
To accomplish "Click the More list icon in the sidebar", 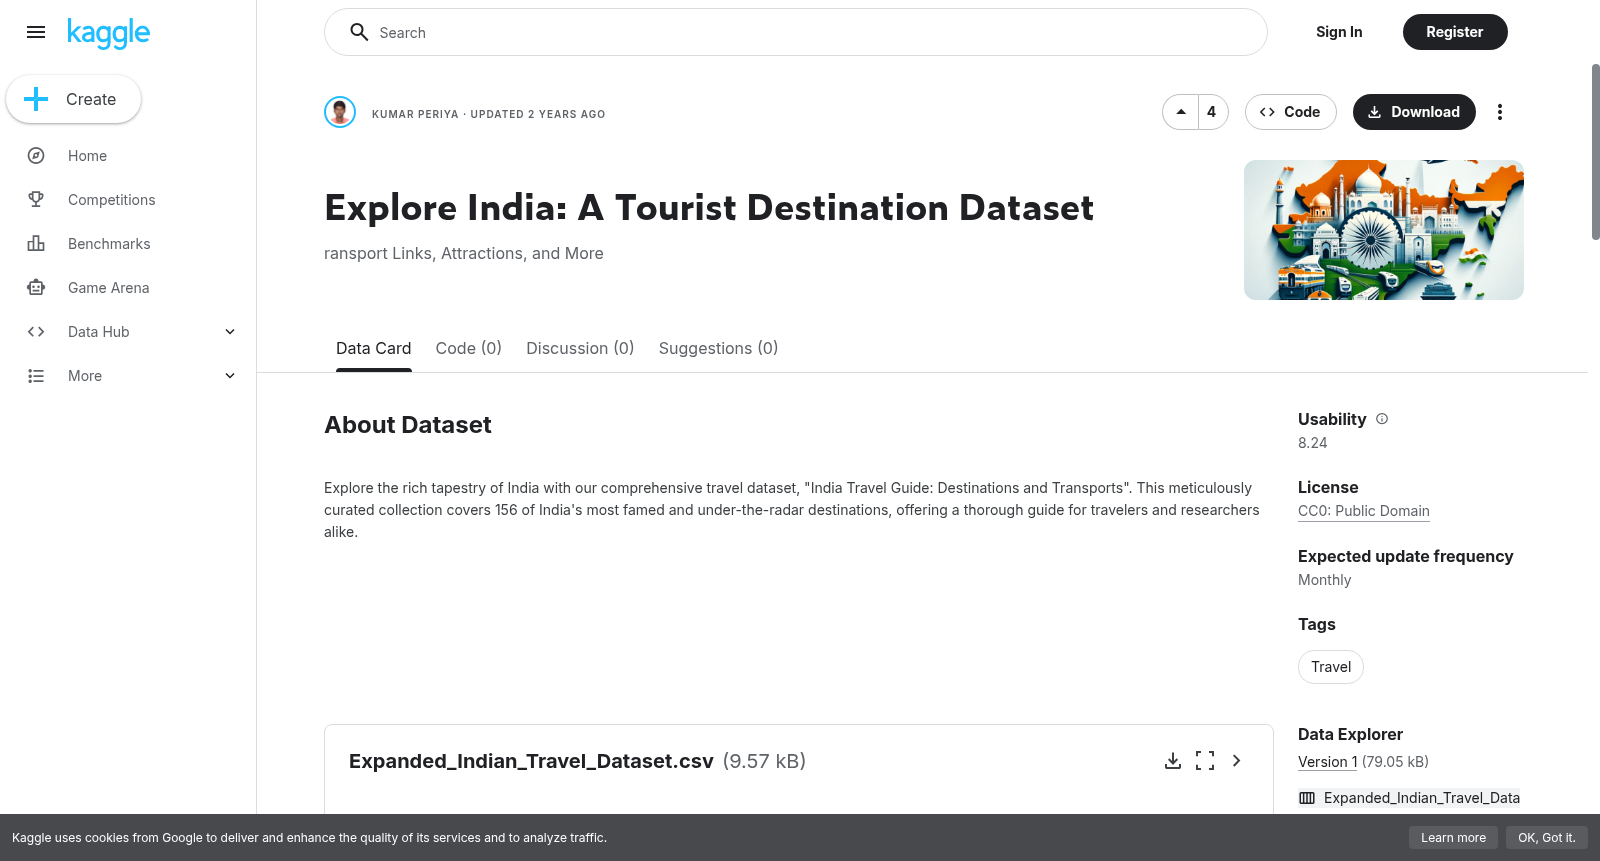I will coord(36,376).
